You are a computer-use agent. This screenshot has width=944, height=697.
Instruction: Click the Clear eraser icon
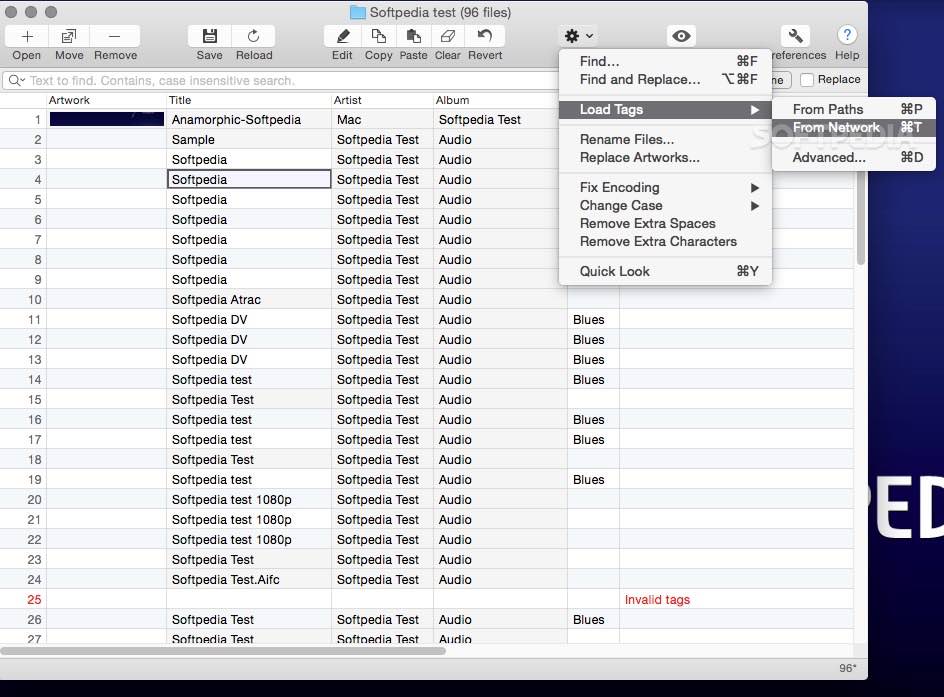pyautogui.click(x=447, y=36)
